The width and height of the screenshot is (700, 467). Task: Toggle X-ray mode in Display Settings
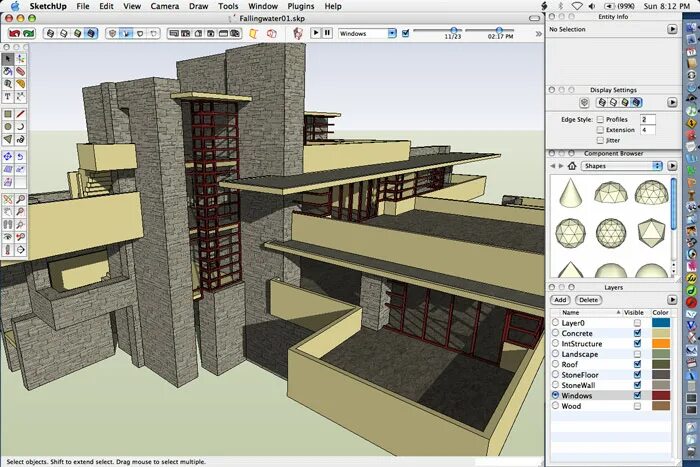point(584,103)
